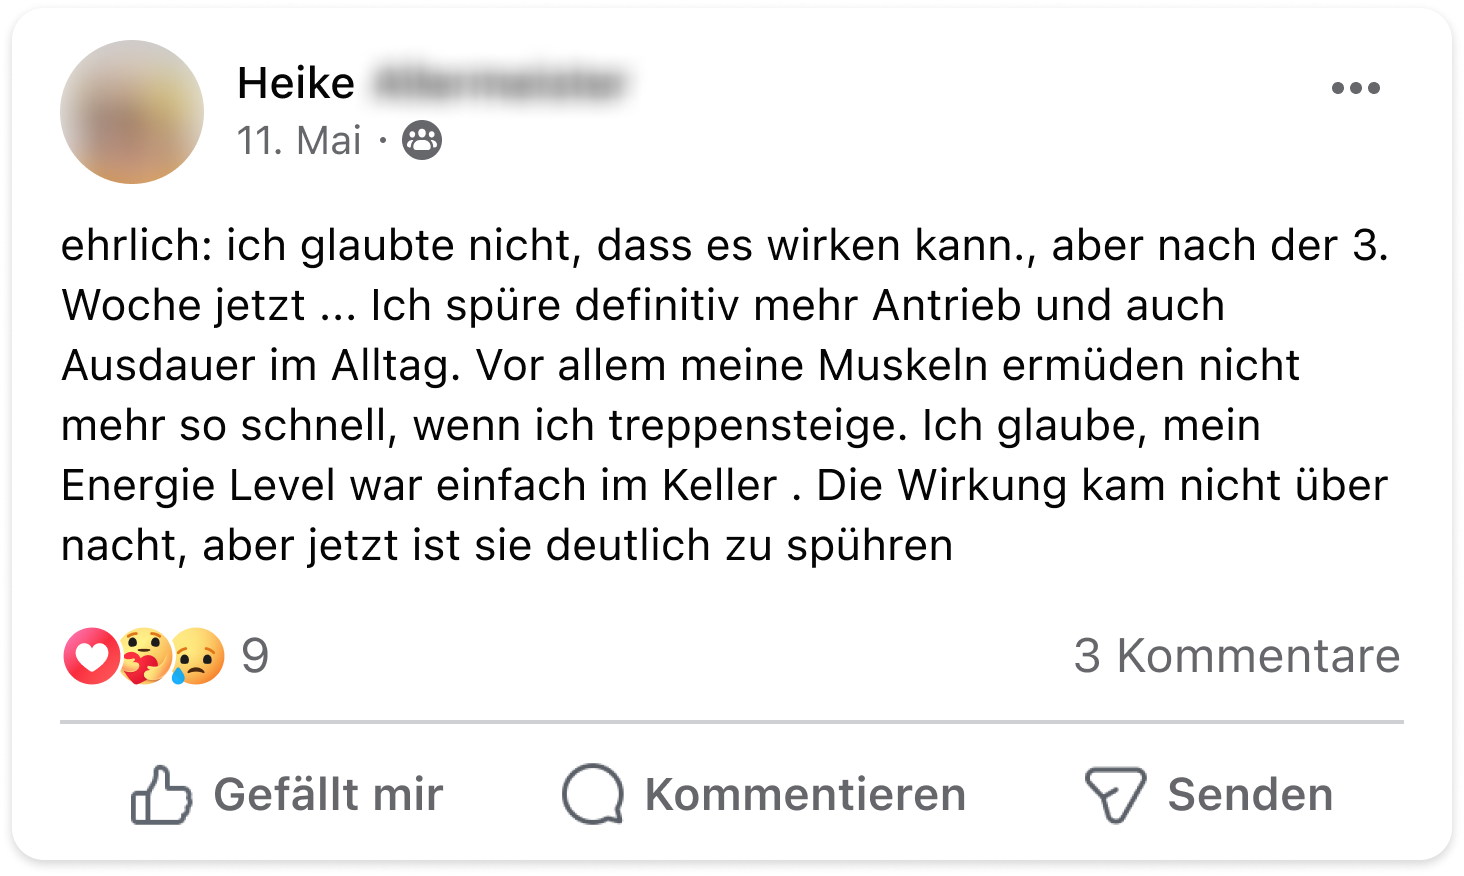Image resolution: width=1464 pixels, height=876 pixels.
Task: Click the sad crying reaction emoji
Action: click(198, 656)
